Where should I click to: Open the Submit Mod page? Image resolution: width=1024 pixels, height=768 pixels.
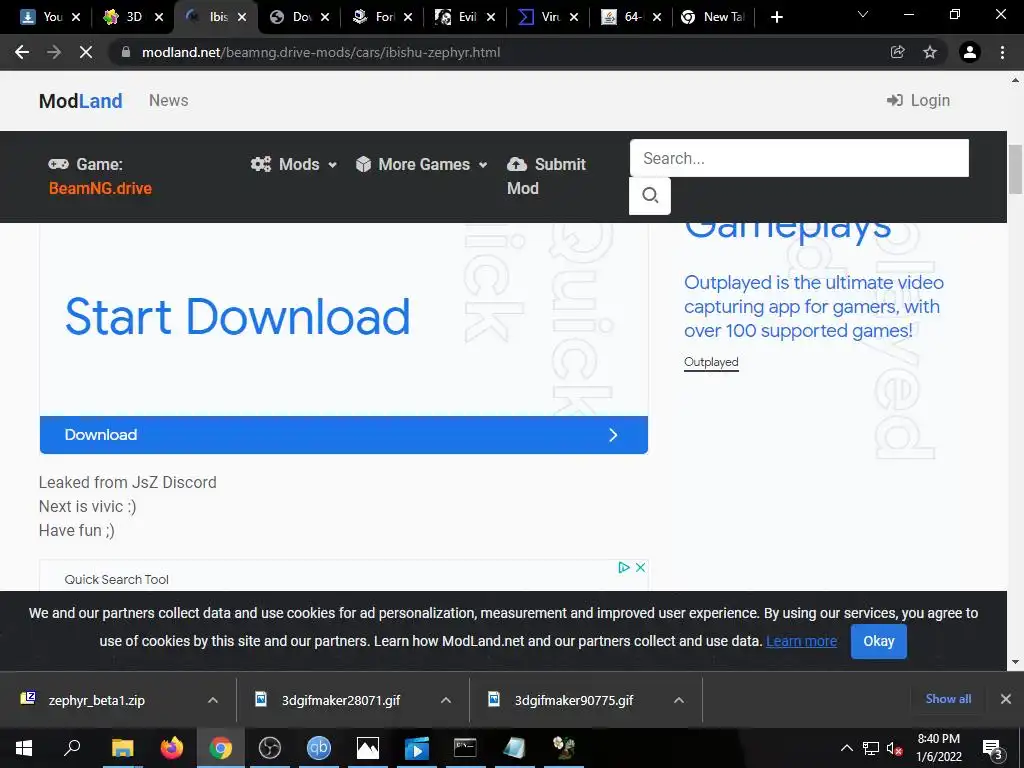point(546,176)
